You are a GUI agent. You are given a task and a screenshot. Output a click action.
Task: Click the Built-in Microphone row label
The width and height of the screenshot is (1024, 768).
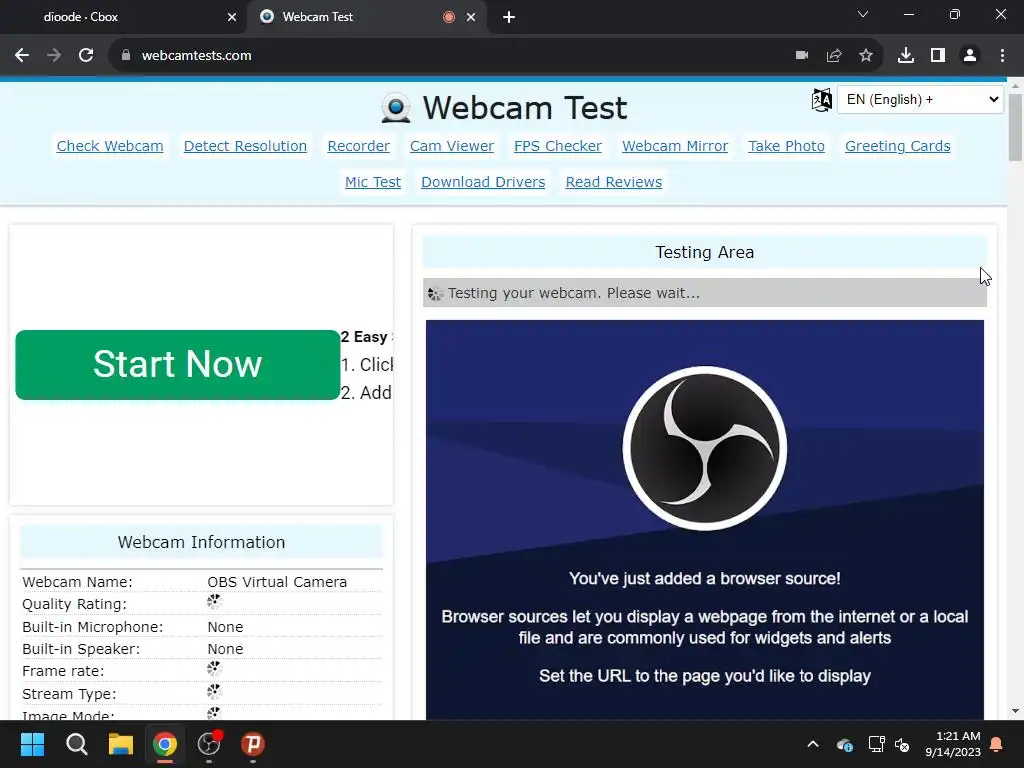click(x=93, y=627)
